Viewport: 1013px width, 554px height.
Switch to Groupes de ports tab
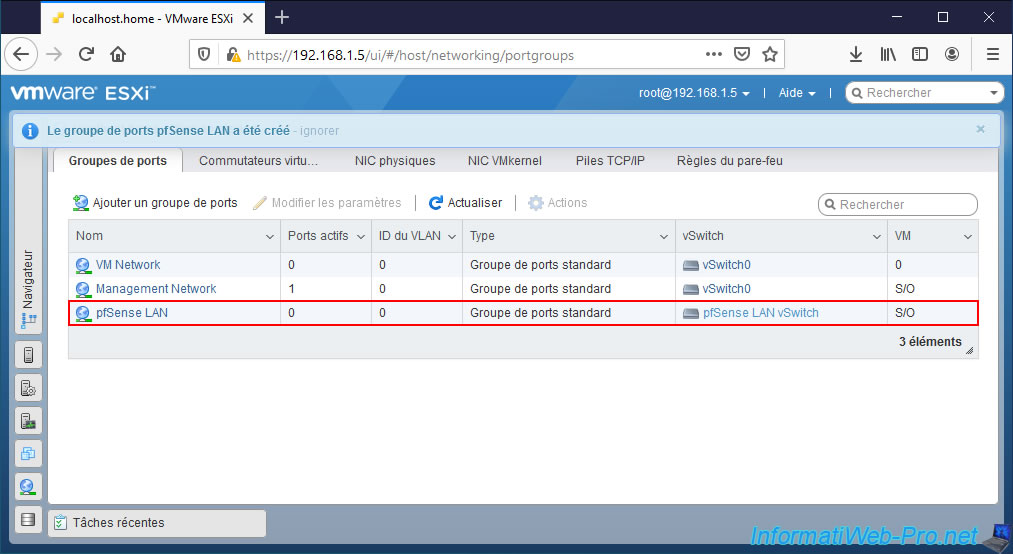pos(118,161)
